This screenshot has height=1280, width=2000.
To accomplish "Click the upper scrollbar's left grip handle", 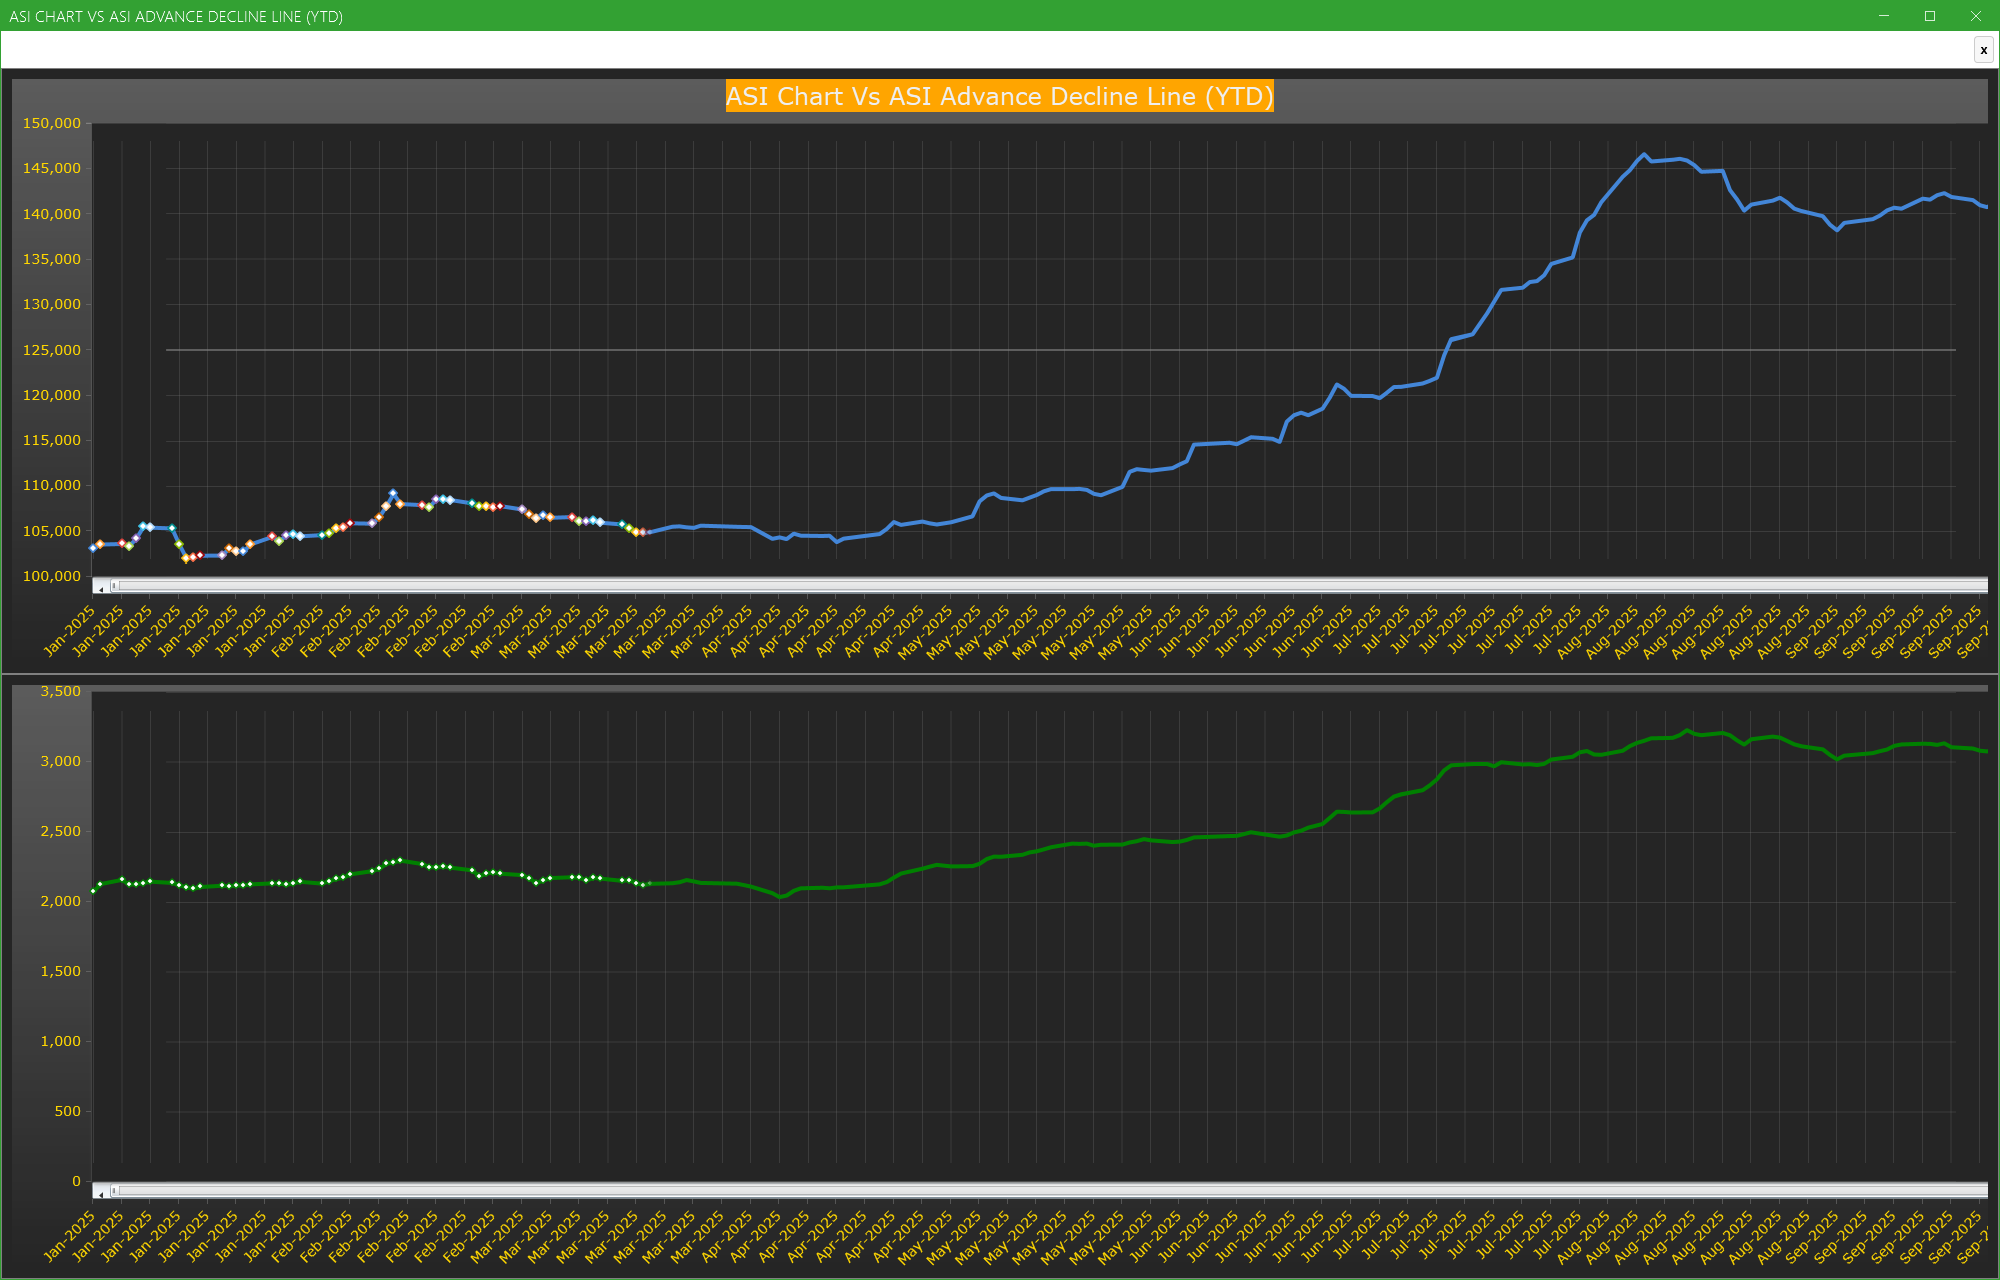I will [x=114, y=586].
